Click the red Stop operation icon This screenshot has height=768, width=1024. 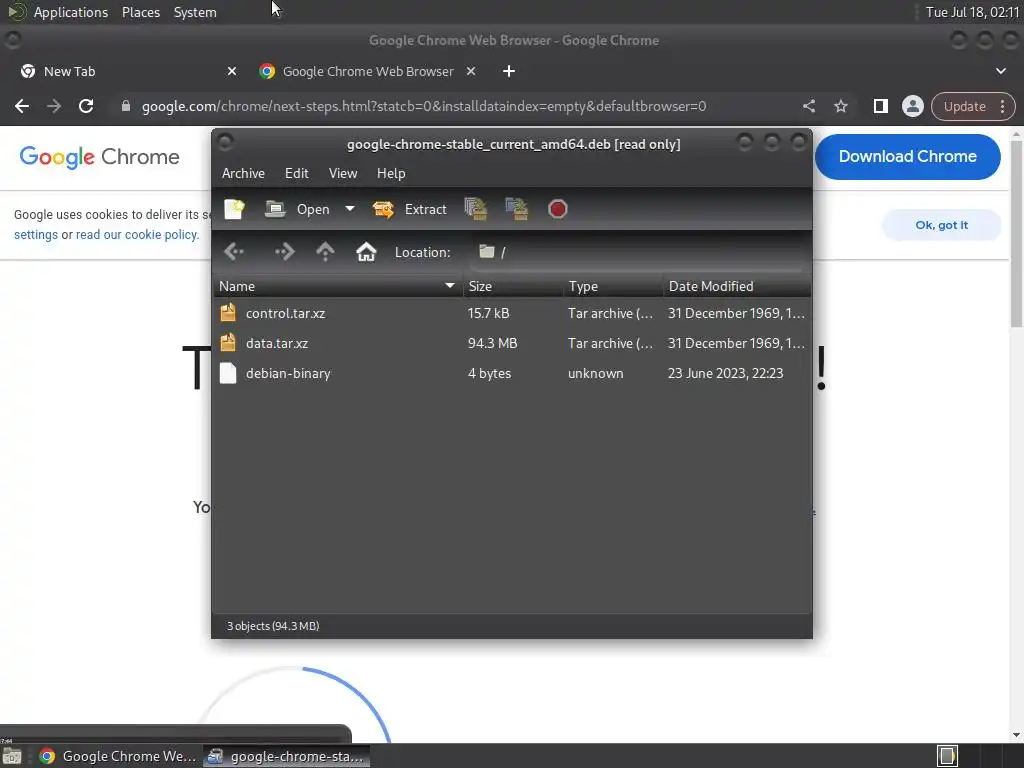pyautogui.click(x=557, y=209)
